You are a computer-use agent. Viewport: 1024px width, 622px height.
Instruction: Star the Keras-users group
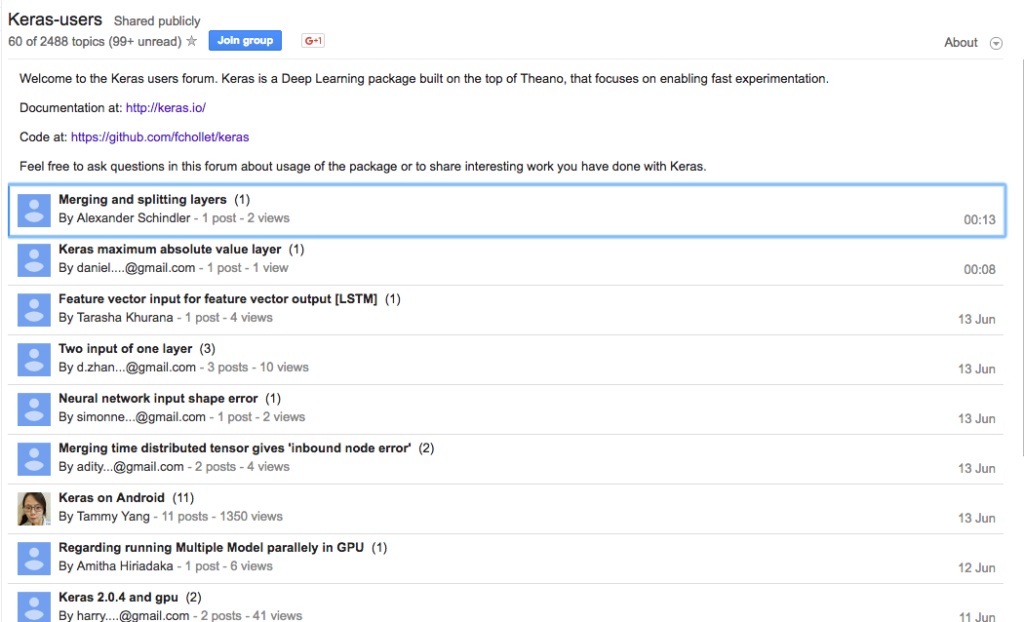click(191, 41)
